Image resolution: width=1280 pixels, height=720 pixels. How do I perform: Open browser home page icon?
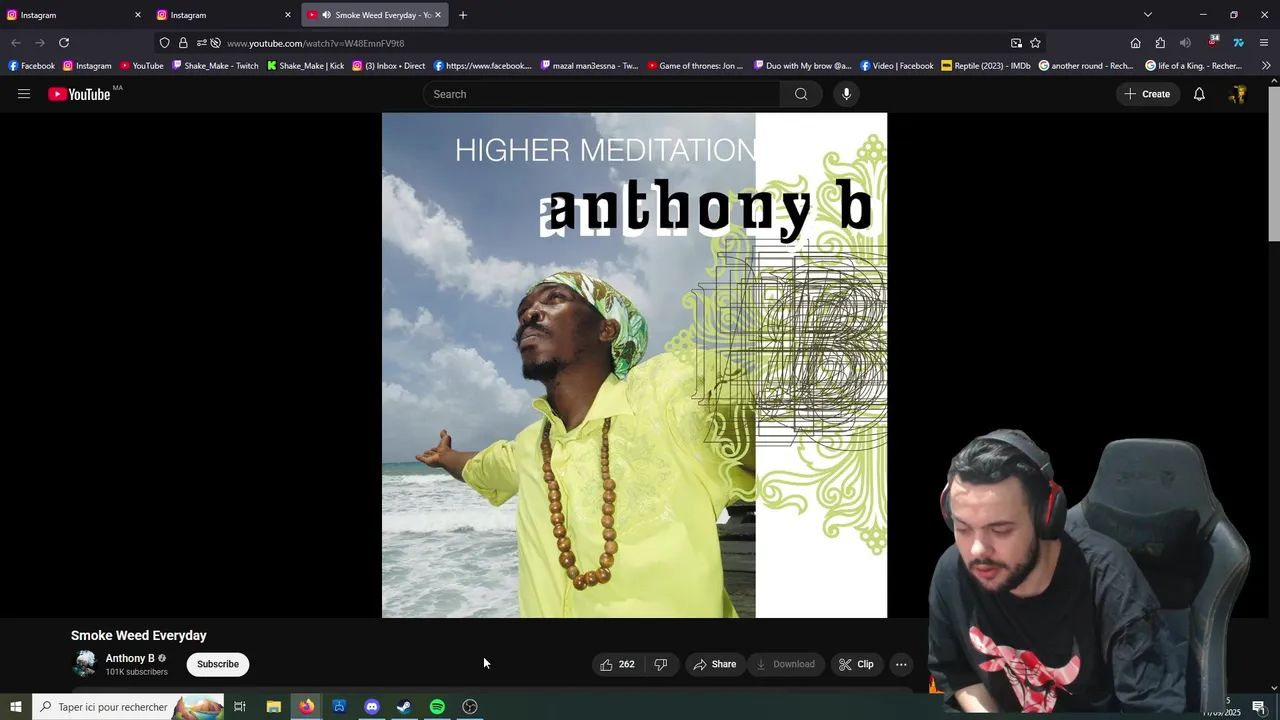[x=1135, y=43]
